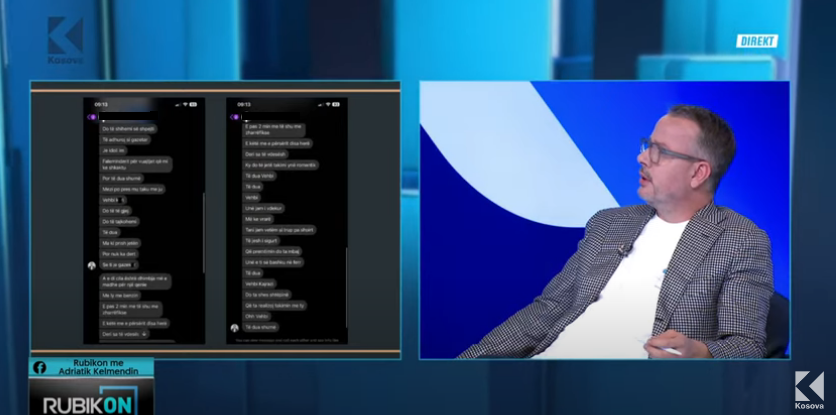Image resolution: width=836 pixels, height=415 pixels.
Task: Click the "Rubikon me Adriatik Kelmendin" caption
Action: pos(98,367)
